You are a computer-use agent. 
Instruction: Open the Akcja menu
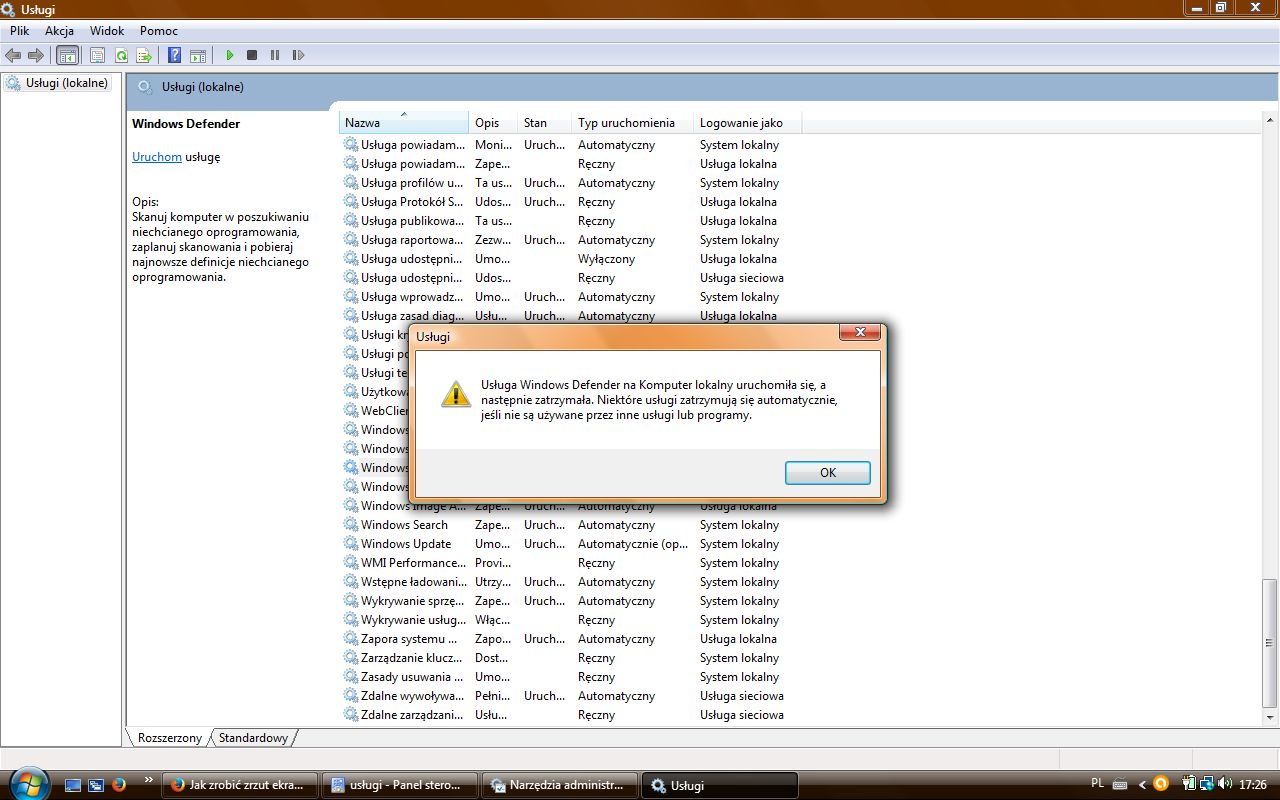59,31
